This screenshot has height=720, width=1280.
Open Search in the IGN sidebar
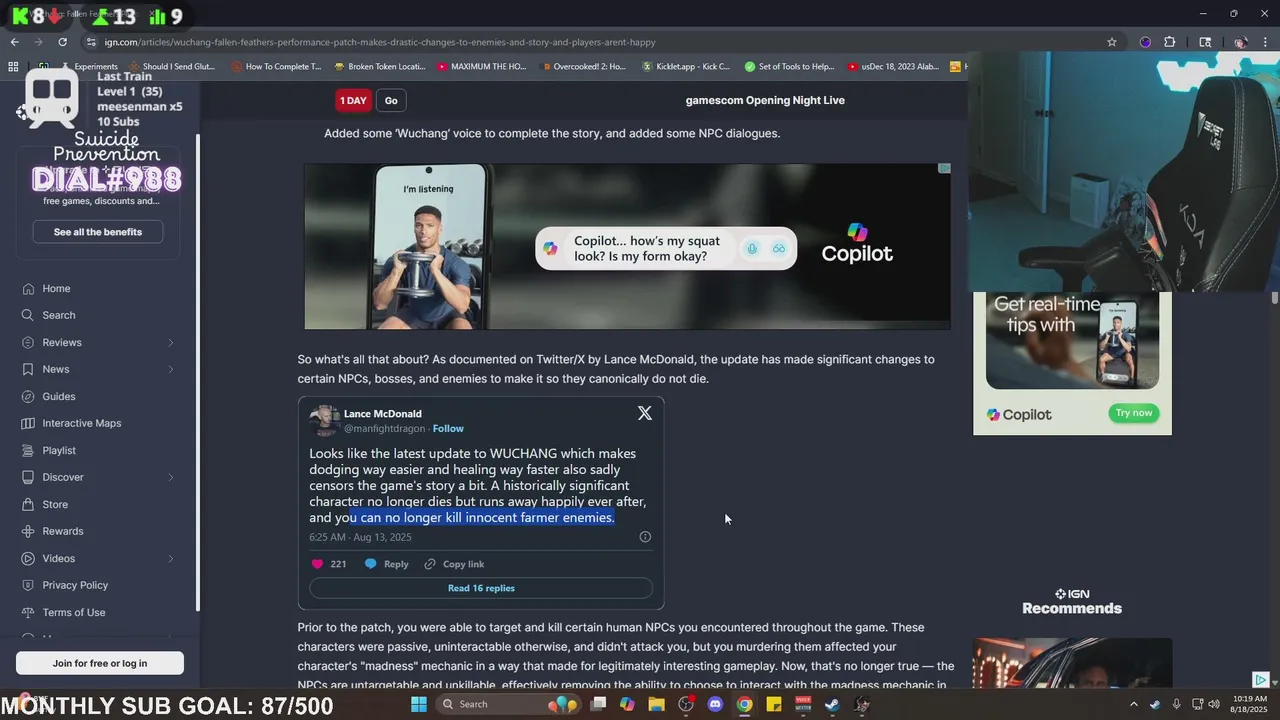58,315
